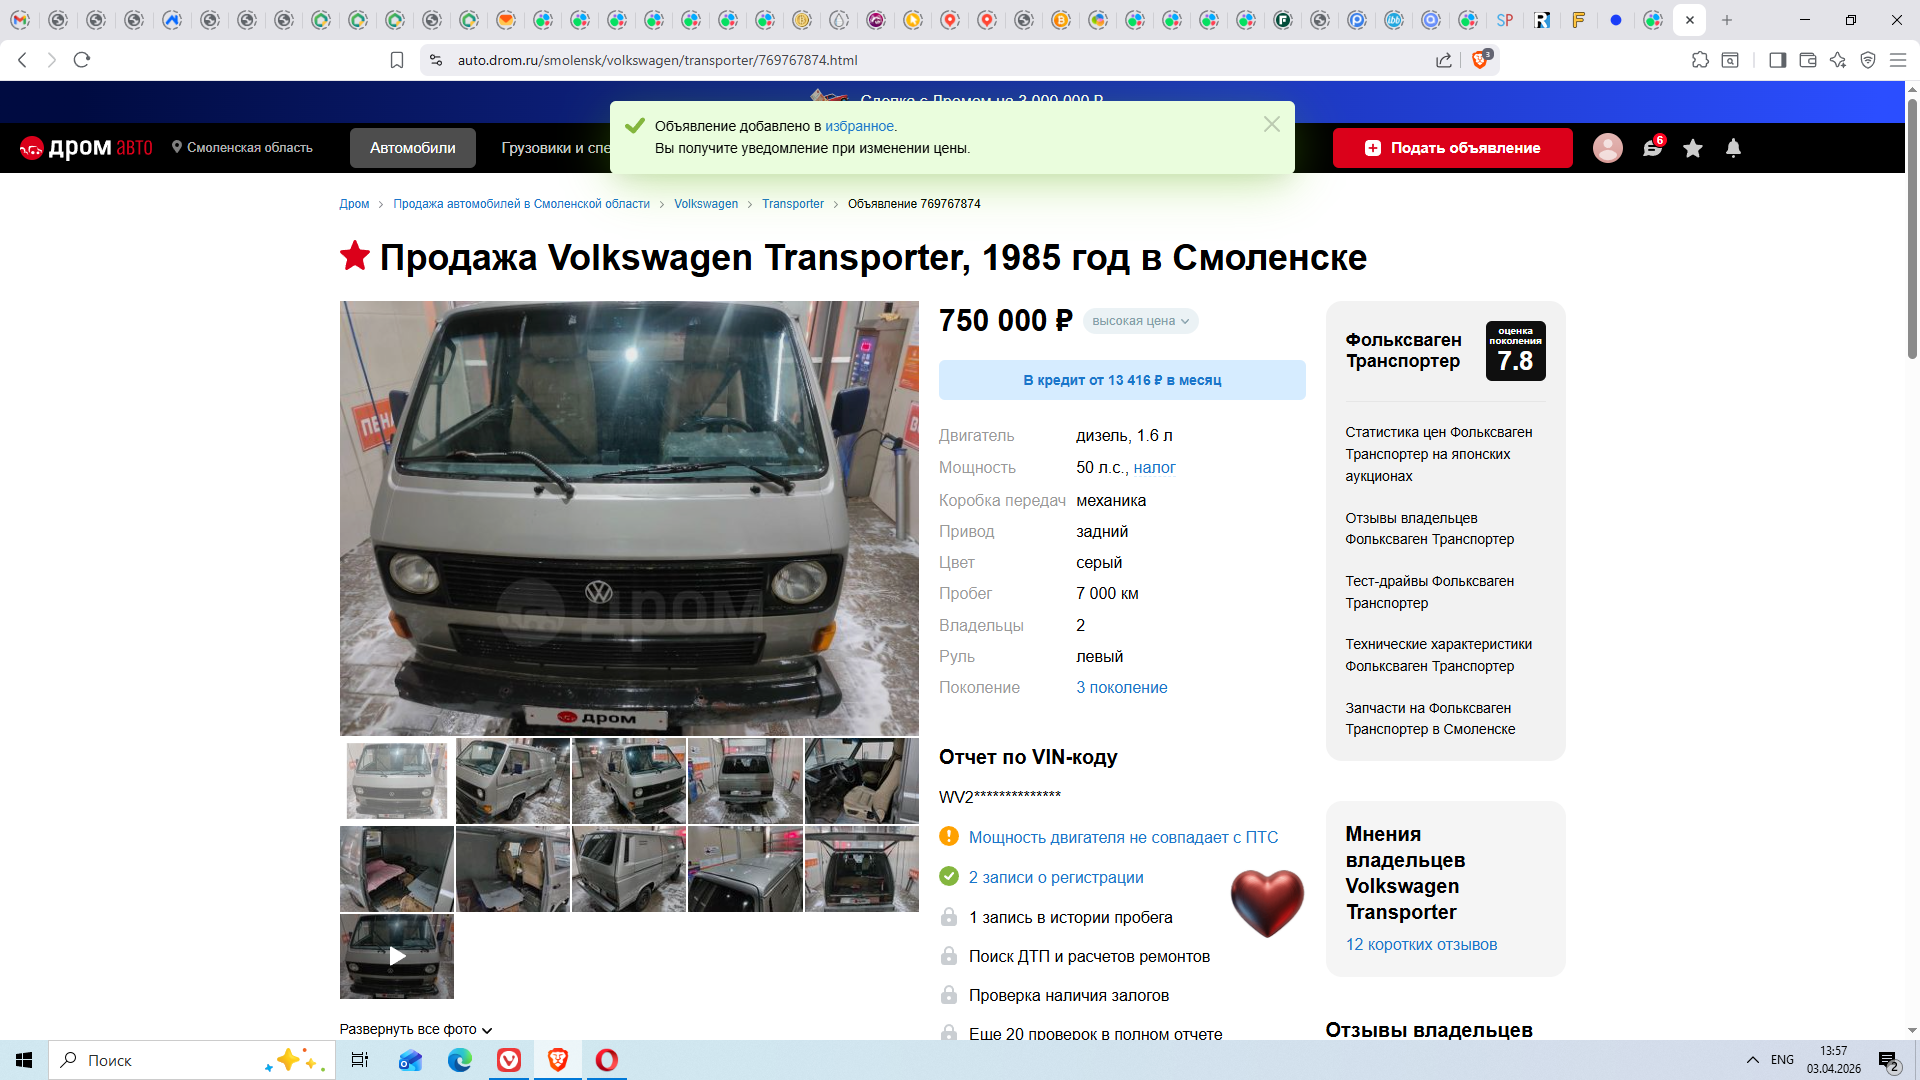Open notifications bell icon
1920x1080 pixels.
pyautogui.click(x=1733, y=148)
